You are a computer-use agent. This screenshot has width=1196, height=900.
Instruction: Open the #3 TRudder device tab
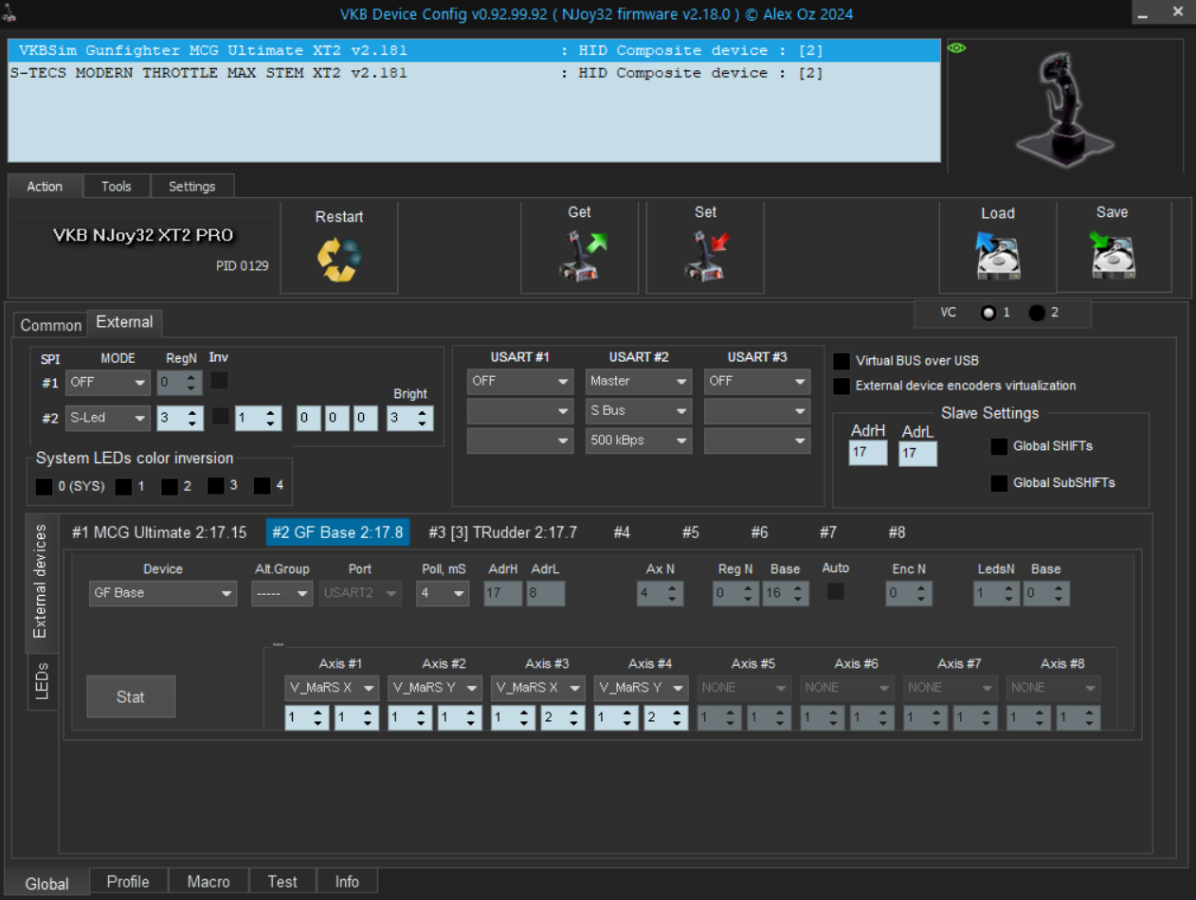(502, 532)
